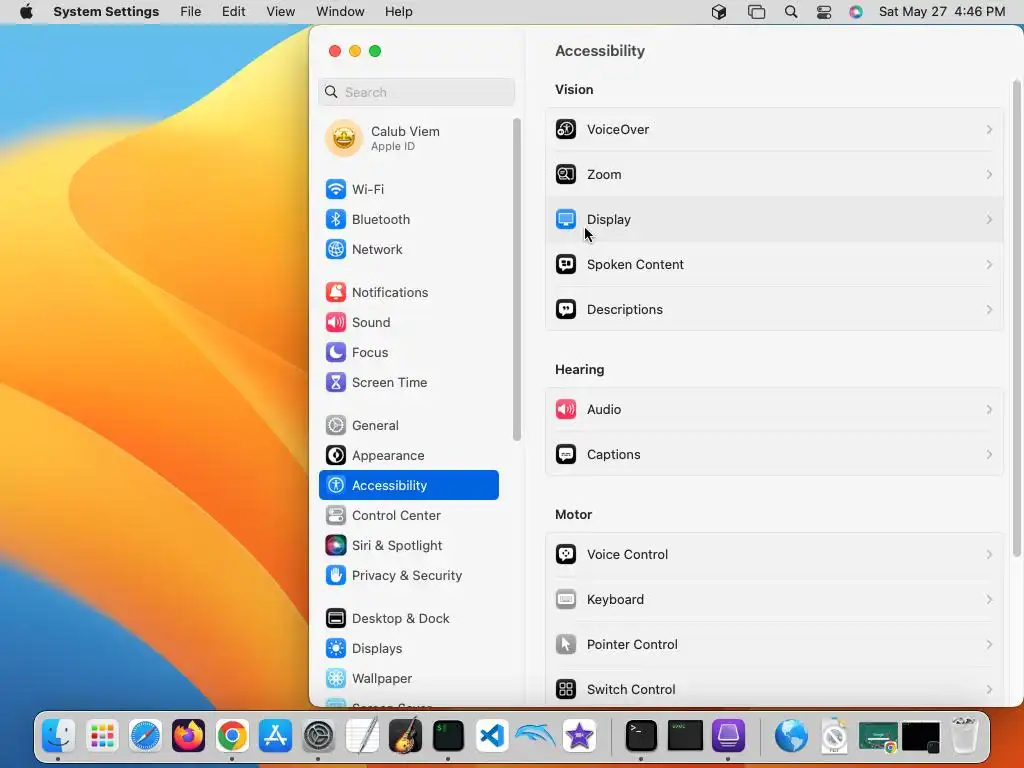Open Captions row chevron
Viewport: 1024px width, 768px height.
pyautogui.click(x=989, y=455)
